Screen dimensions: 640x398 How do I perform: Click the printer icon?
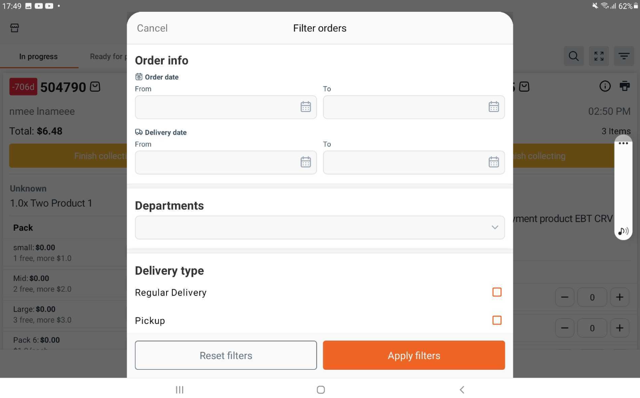click(x=624, y=86)
